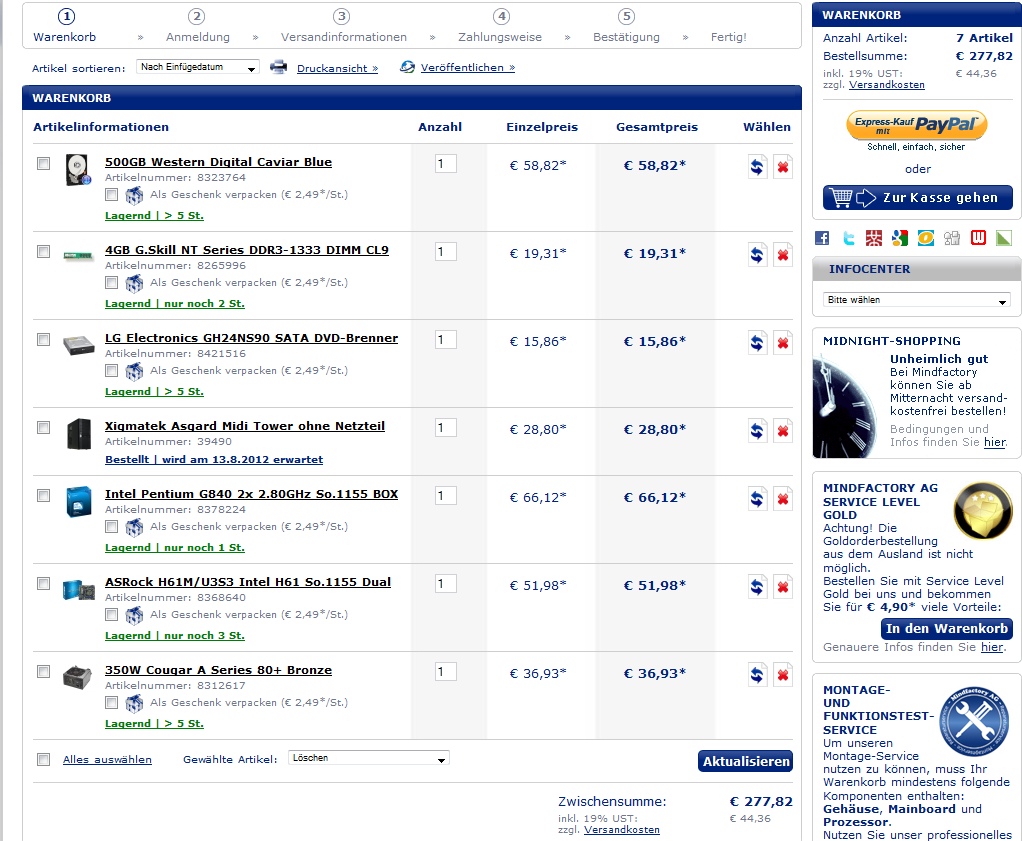Open the Midnight-Shopping hier link

coord(995,442)
